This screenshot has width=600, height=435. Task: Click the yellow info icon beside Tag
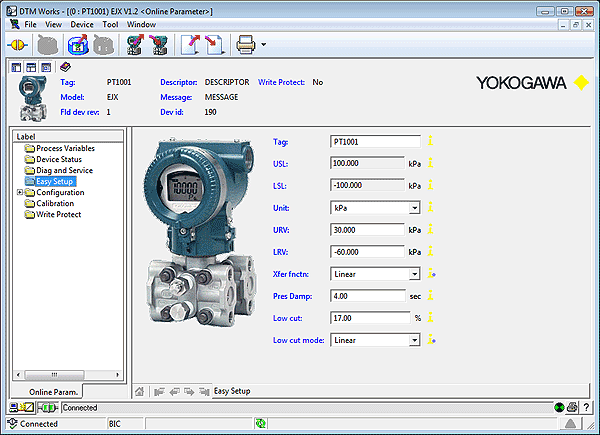click(x=431, y=142)
